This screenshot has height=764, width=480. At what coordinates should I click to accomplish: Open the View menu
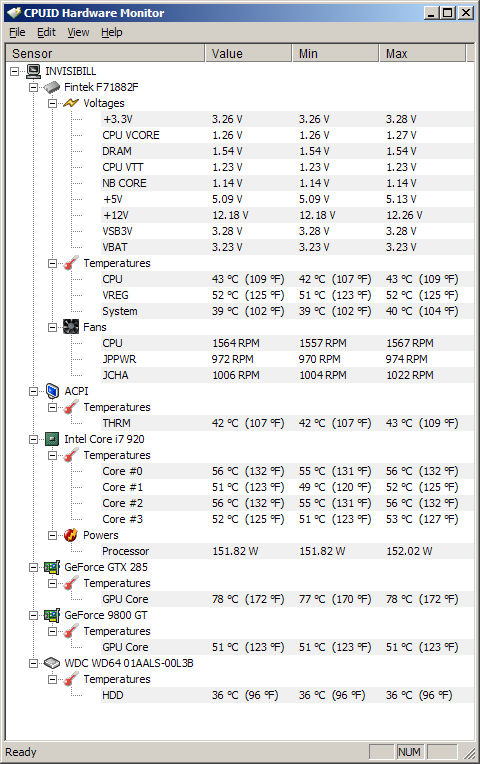click(78, 32)
